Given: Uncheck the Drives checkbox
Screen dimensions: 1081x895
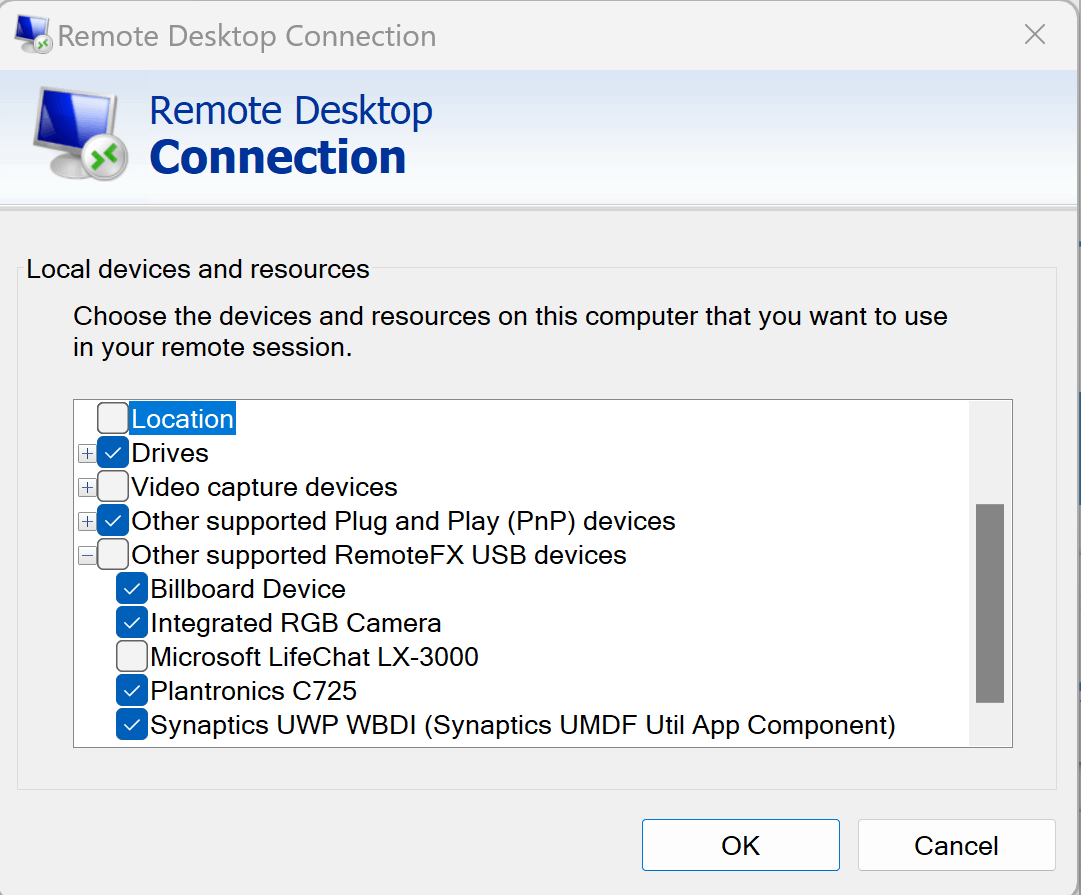Looking at the screenshot, I should tap(113, 453).
